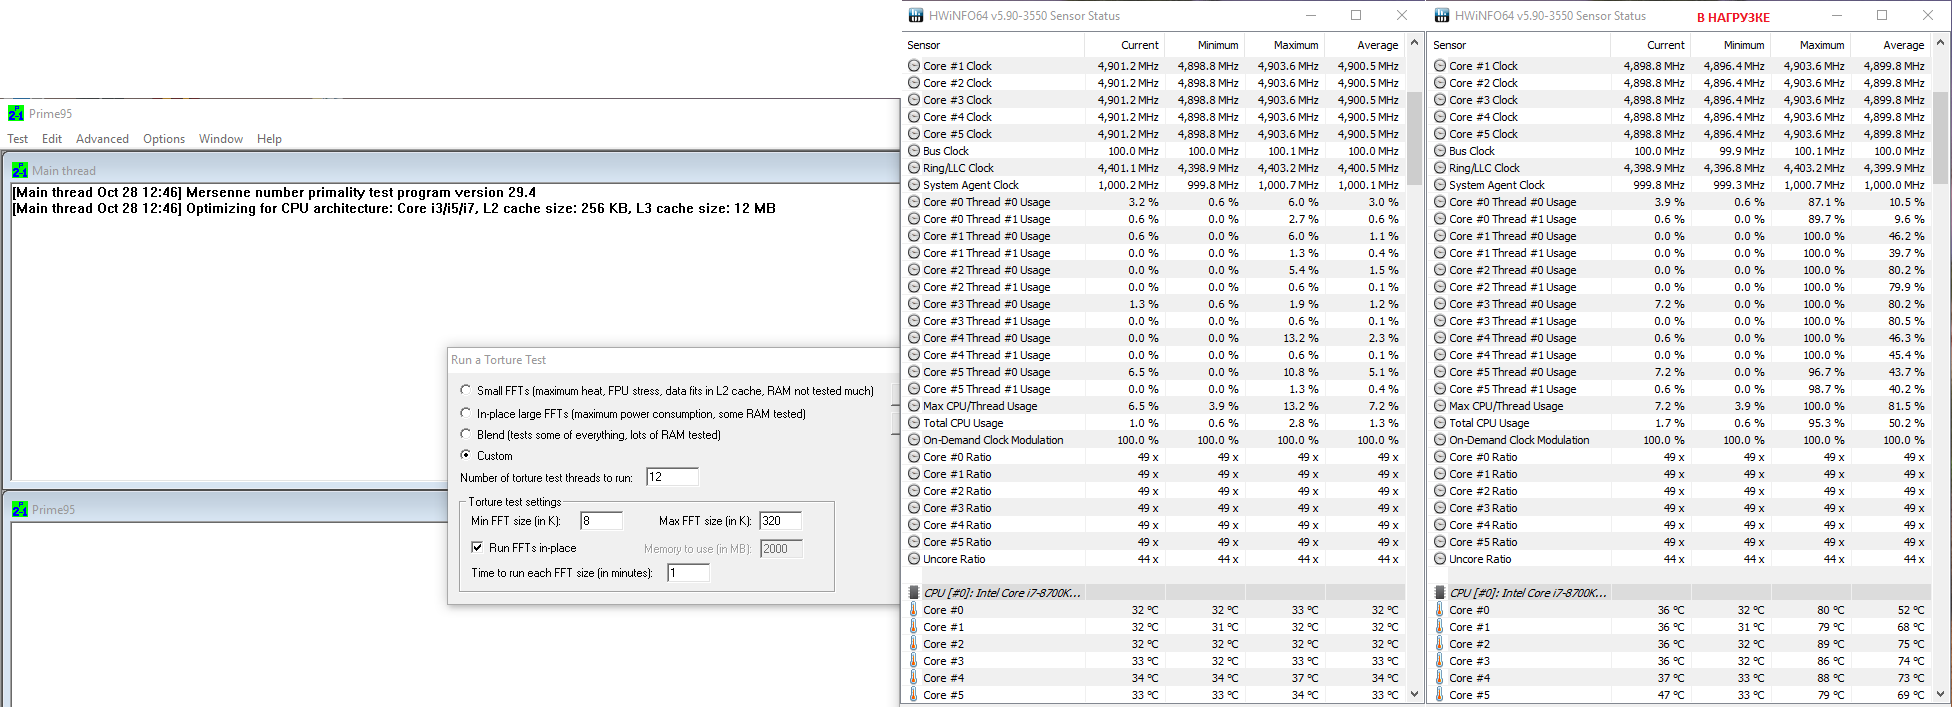Click Bus Clock sensor icon in left window
The width and height of the screenshot is (1952, 707).
pos(914,151)
